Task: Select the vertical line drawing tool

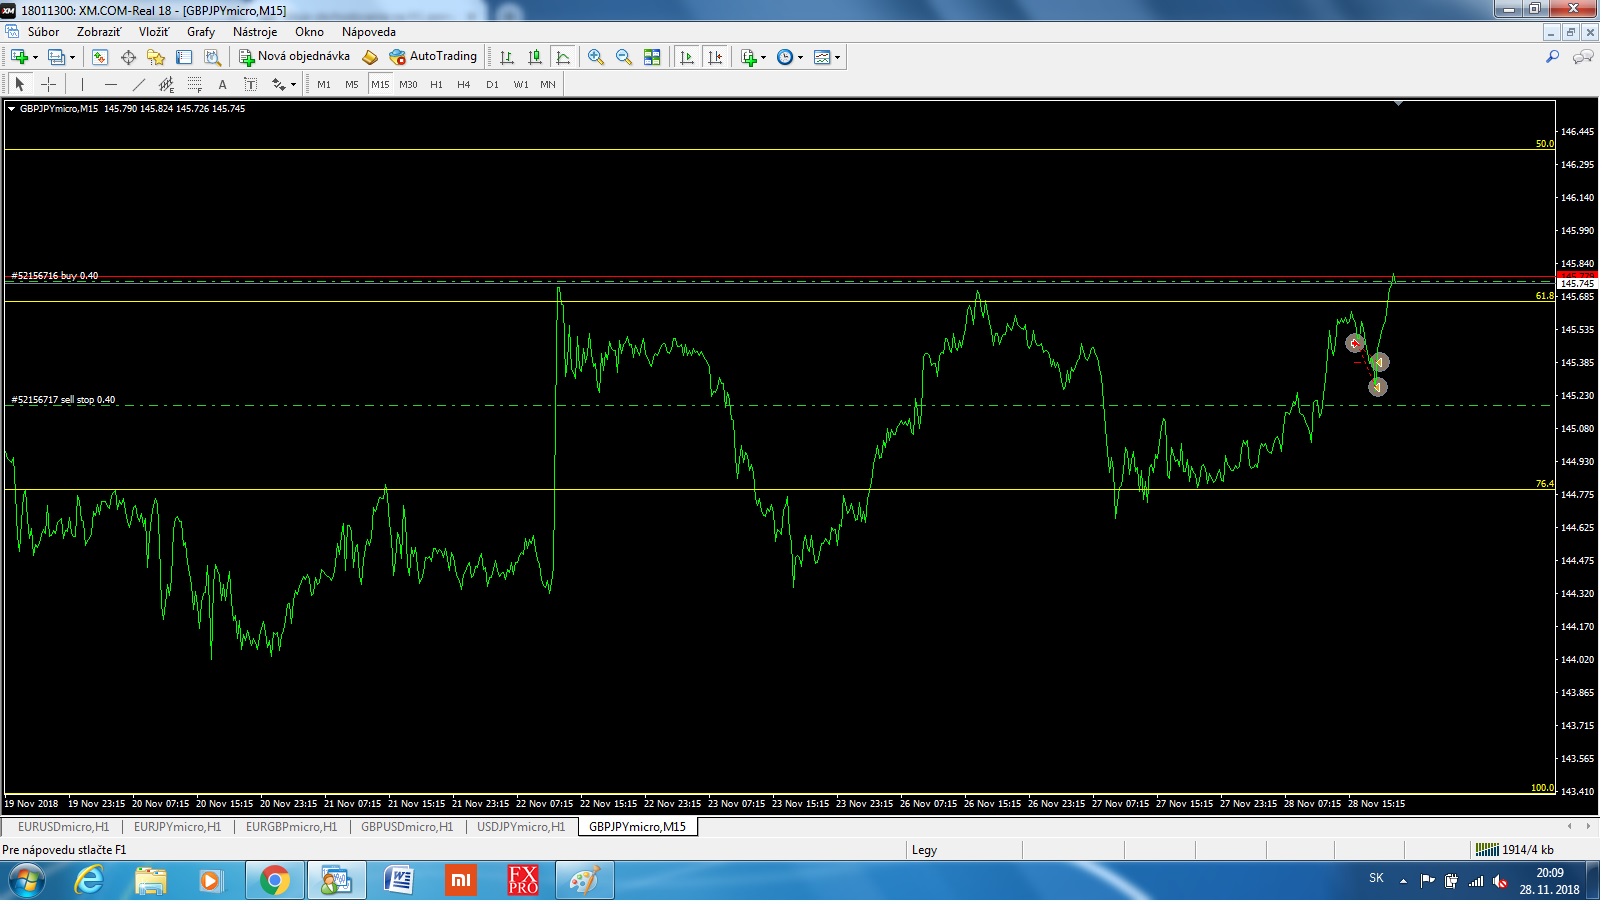Action: pos(83,85)
